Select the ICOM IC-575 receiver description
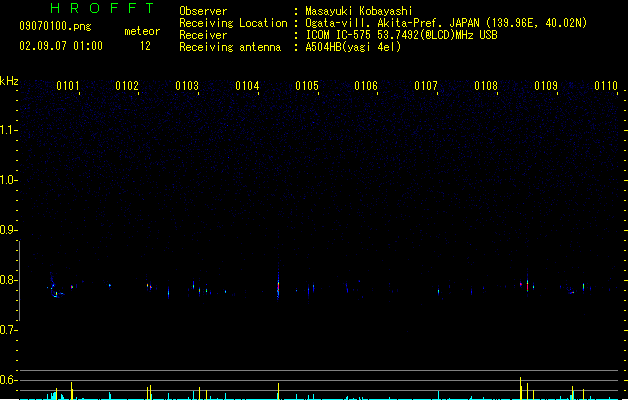The image size is (629, 400). tap(401, 35)
